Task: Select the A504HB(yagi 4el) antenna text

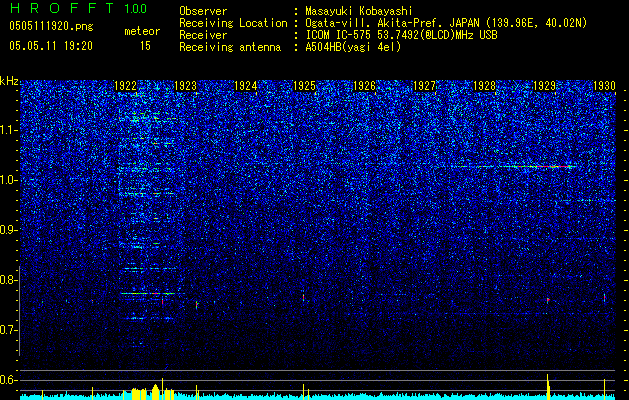Action: coord(353,47)
